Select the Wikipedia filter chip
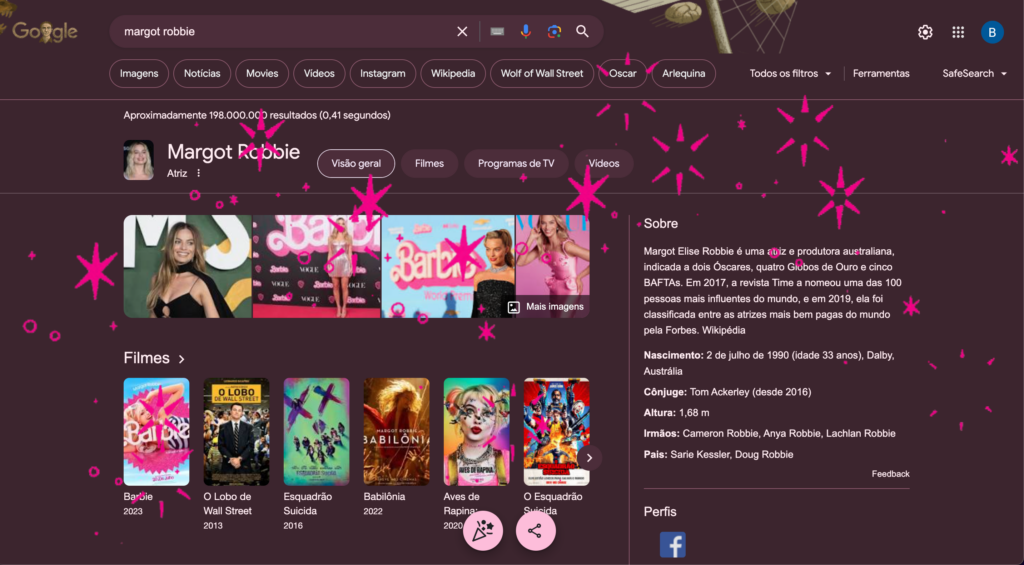Image resolution: width=1024 pixels, height=565 pixels. (453, 74)
